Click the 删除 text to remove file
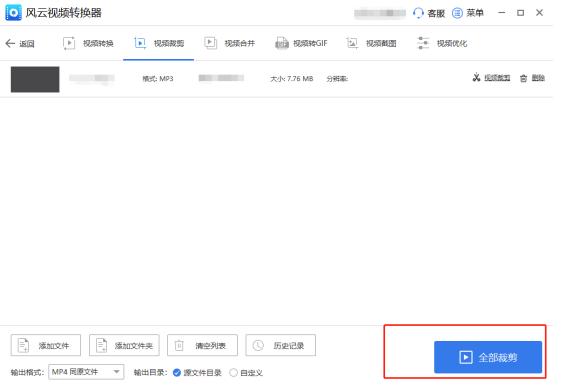This screenshot has height=389, width=565. click(x=538, y=78)
